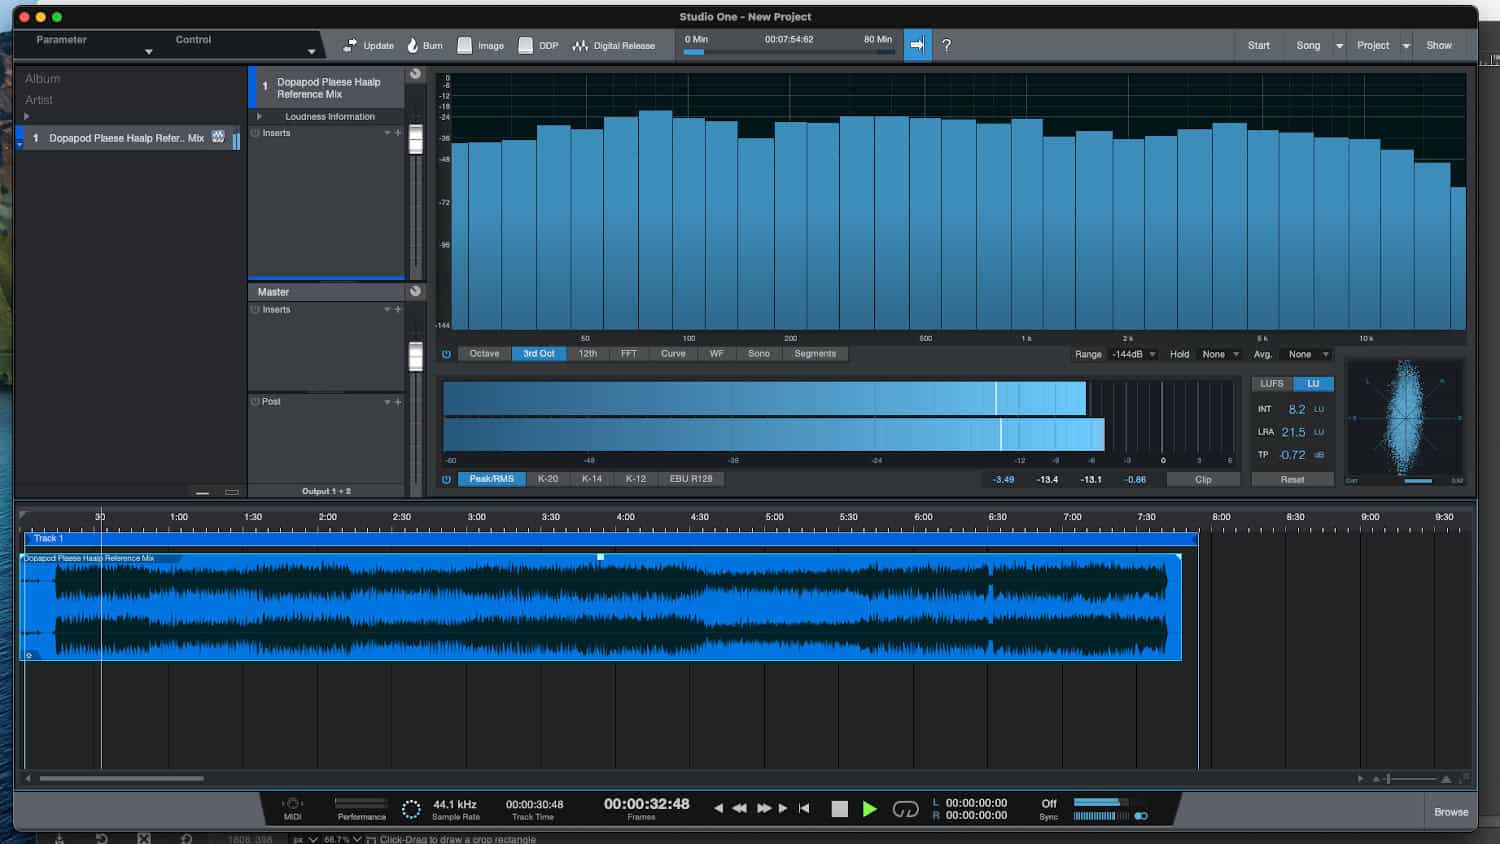The height and width of the screenshot is (844, 1500).
Task: Click the Reset loudness button
Action: [x=1292, y=480]
